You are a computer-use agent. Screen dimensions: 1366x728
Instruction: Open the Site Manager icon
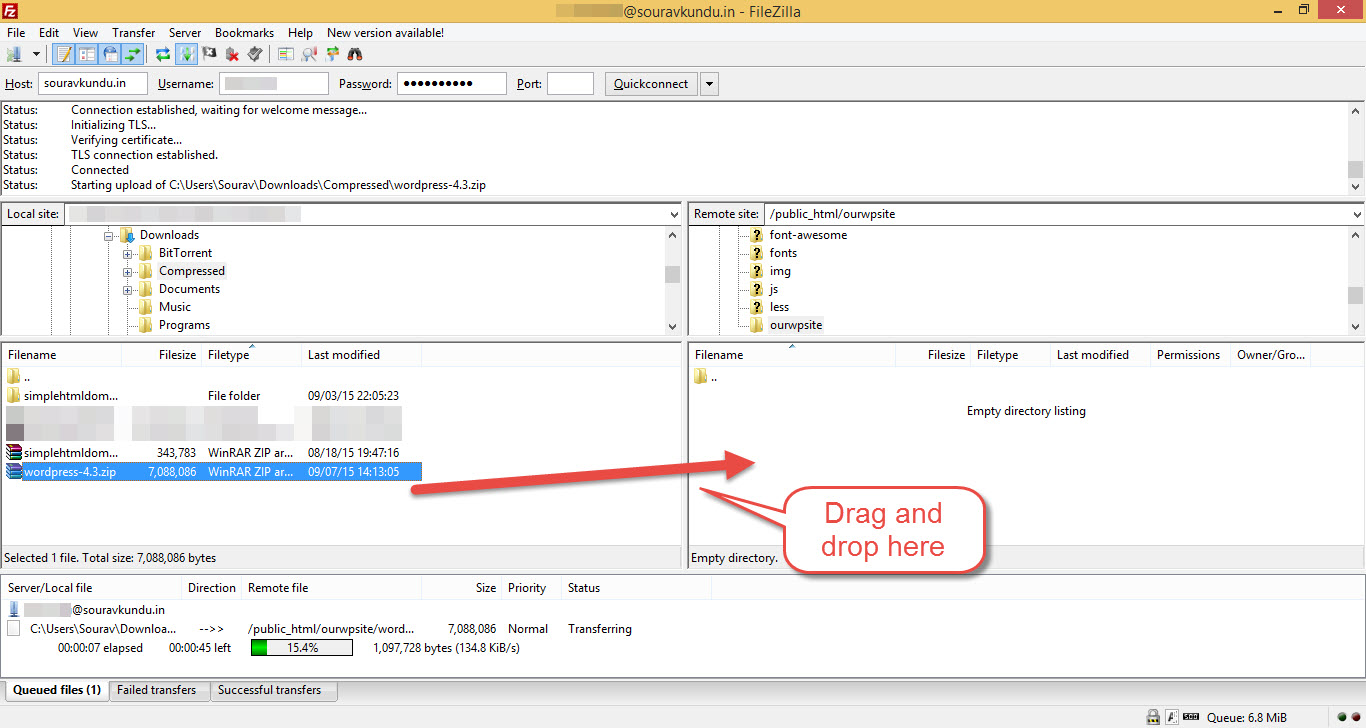pyautogui.click(x=14, y=54)
